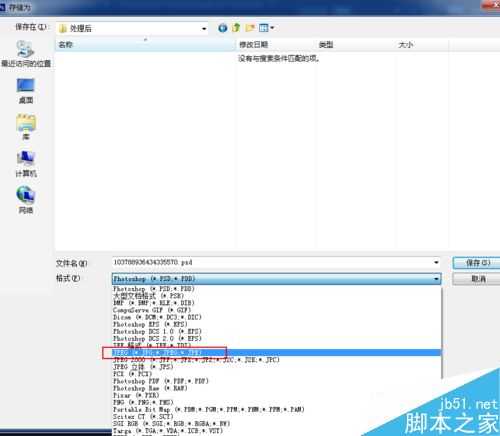The height and width of the screenshot is (436, 500).
Task: Collapse the Format dropdown arrow
Action: click(436, 279)
